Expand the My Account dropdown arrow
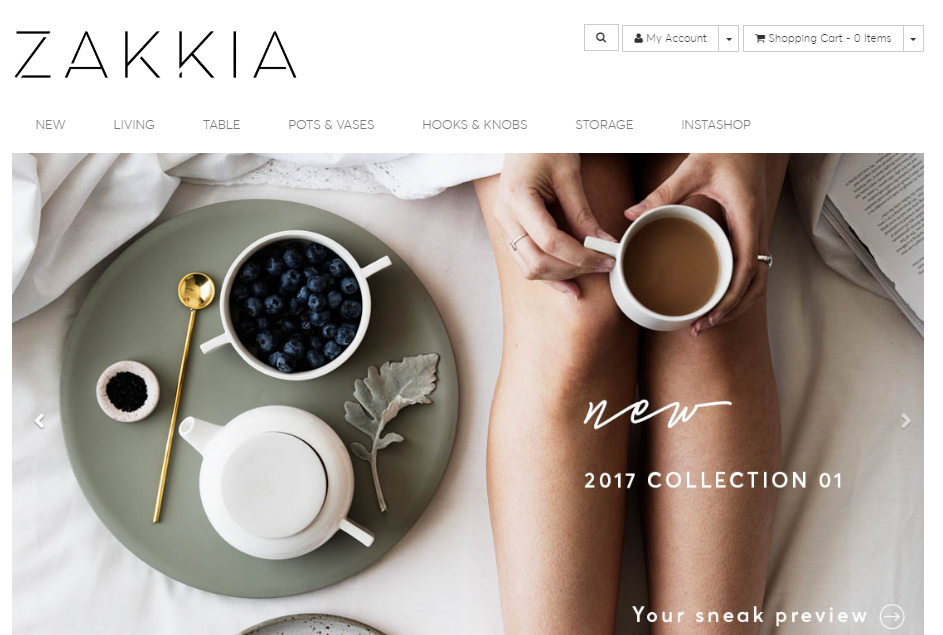Screen dimensions: 943x635 pos(729,38)
